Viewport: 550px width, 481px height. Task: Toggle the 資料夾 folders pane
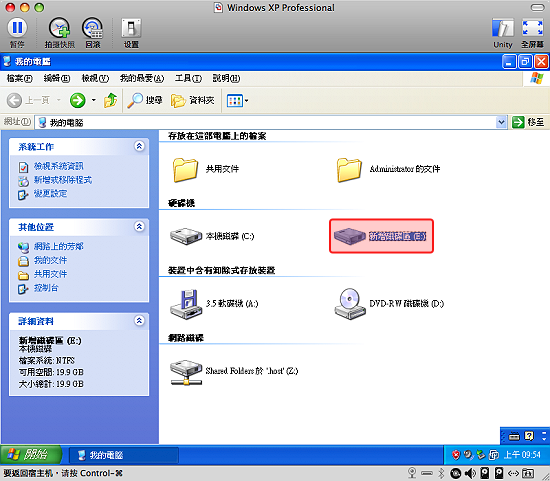193,100
